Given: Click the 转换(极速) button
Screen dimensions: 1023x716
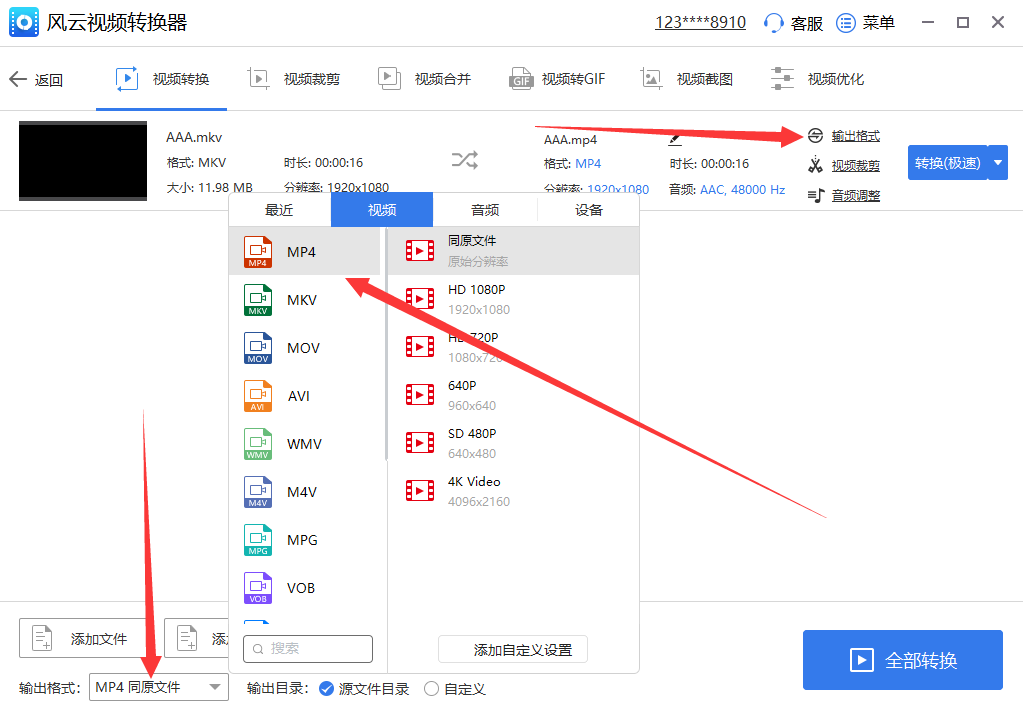Looking at the screenshot, I should 947,163.
